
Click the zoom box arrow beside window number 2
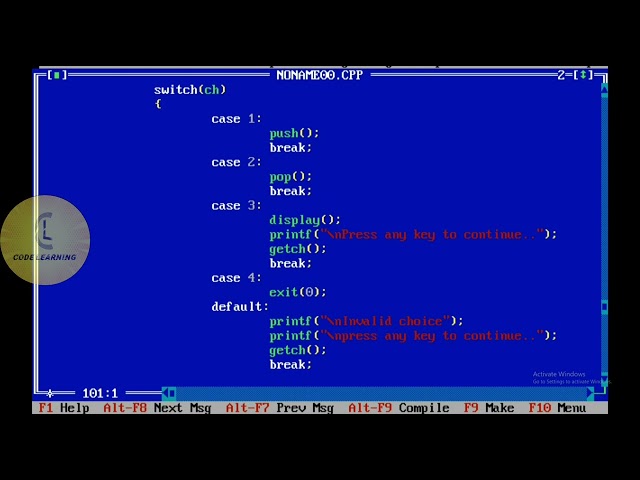pos(583,75)
